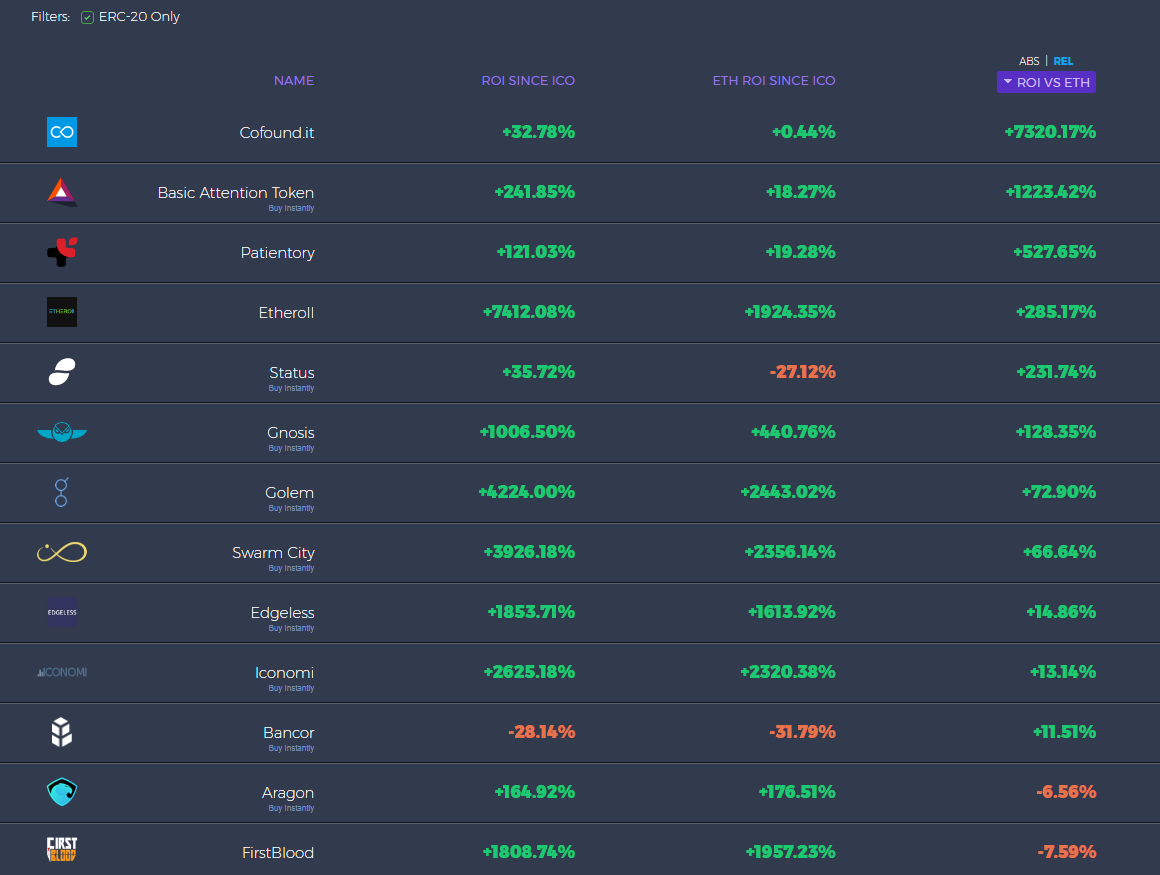Click the -6.56% Aragon ROI vs ETH value
The height and width of the screenshot is (875, 1160).
pos(1066,791)
